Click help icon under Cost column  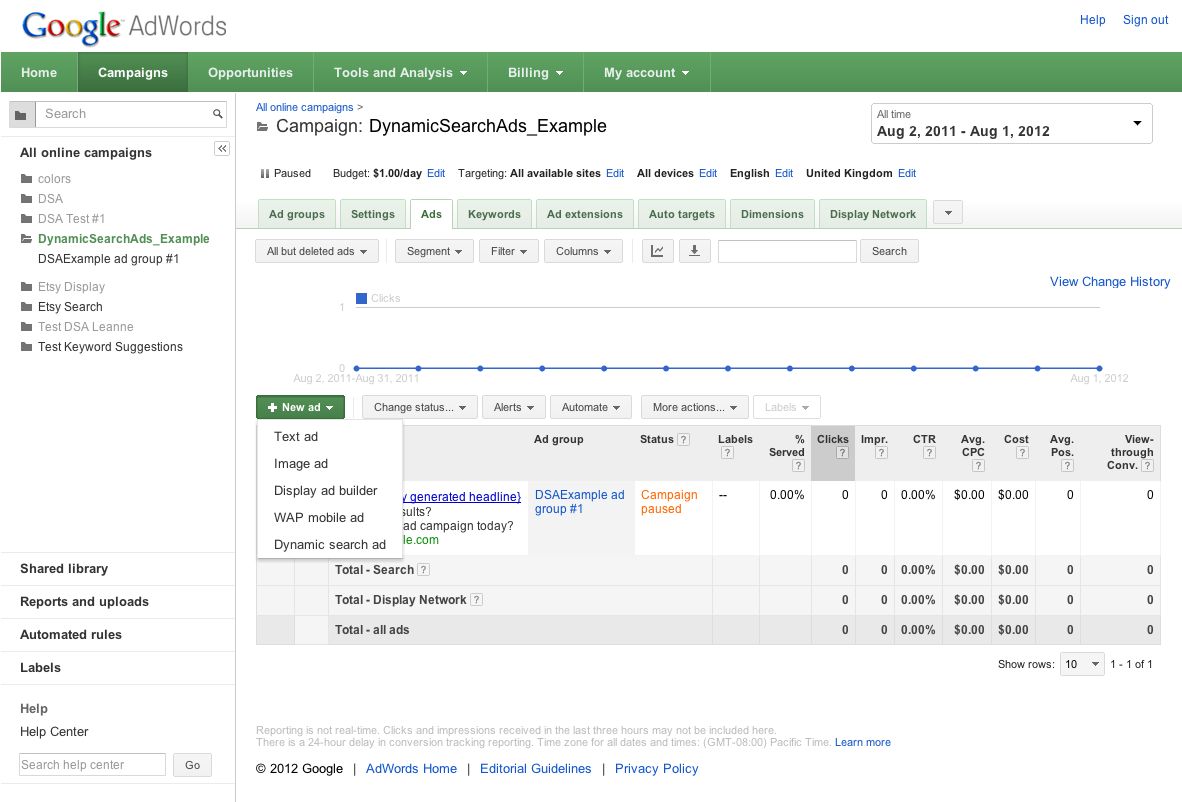click(x=1022, y=453)
